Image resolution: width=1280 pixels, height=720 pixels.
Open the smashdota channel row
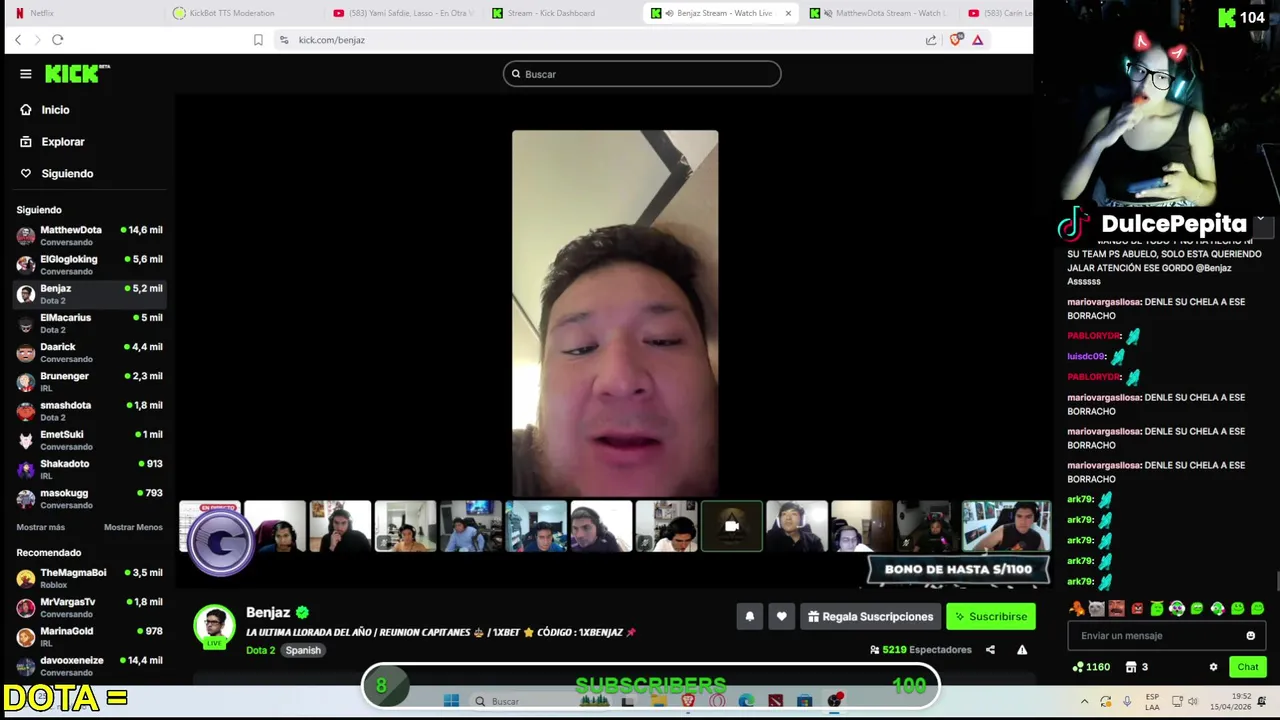click(x=89, y=411)
